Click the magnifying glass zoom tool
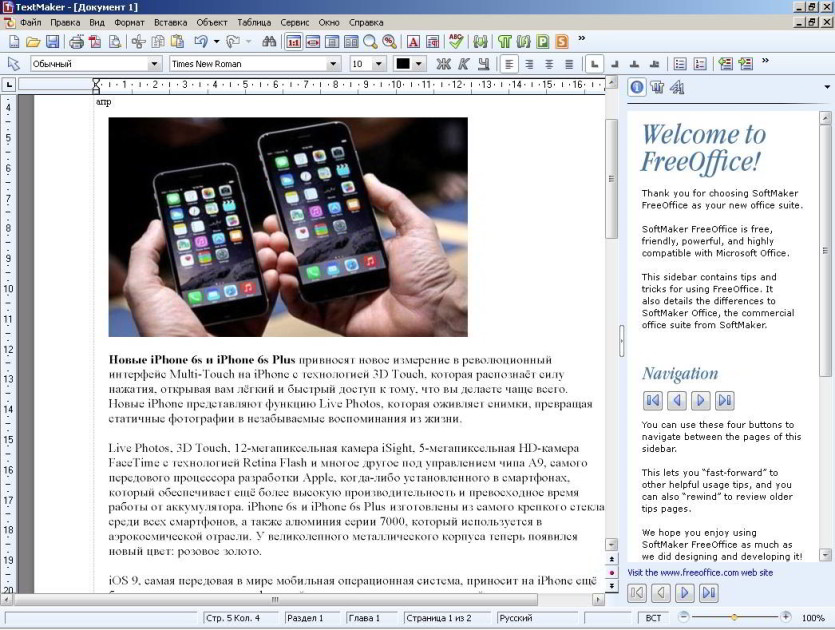835x630 pixels. pyautogui.click(x=370, y=42)
